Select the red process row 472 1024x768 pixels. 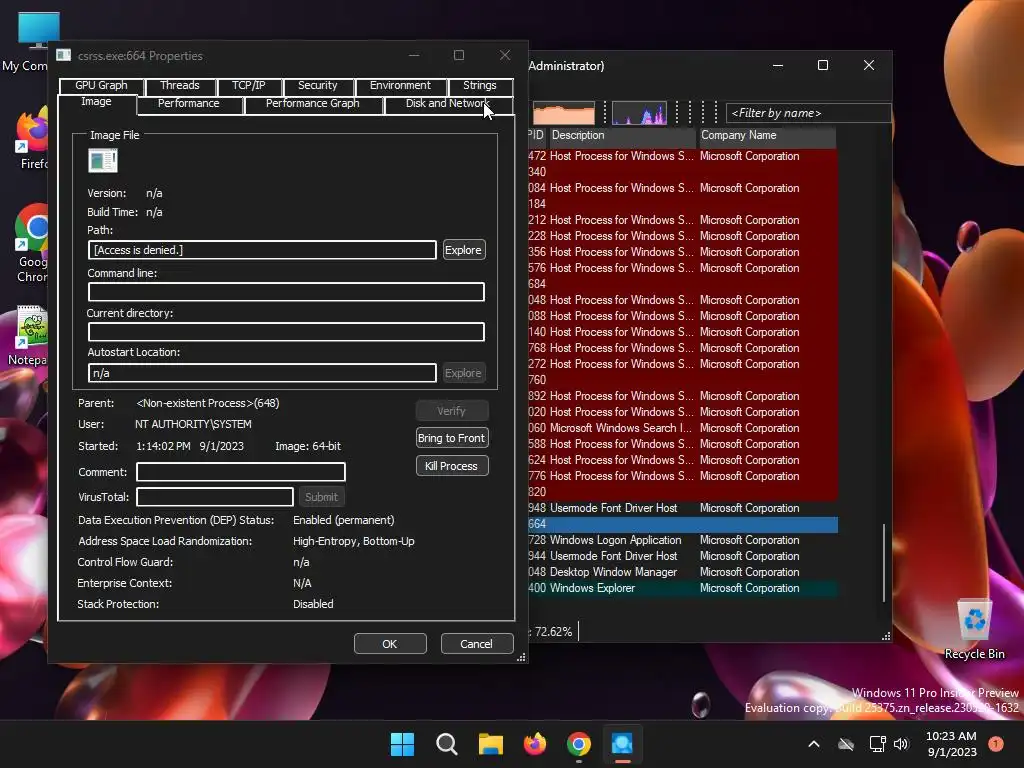point(683,156)
